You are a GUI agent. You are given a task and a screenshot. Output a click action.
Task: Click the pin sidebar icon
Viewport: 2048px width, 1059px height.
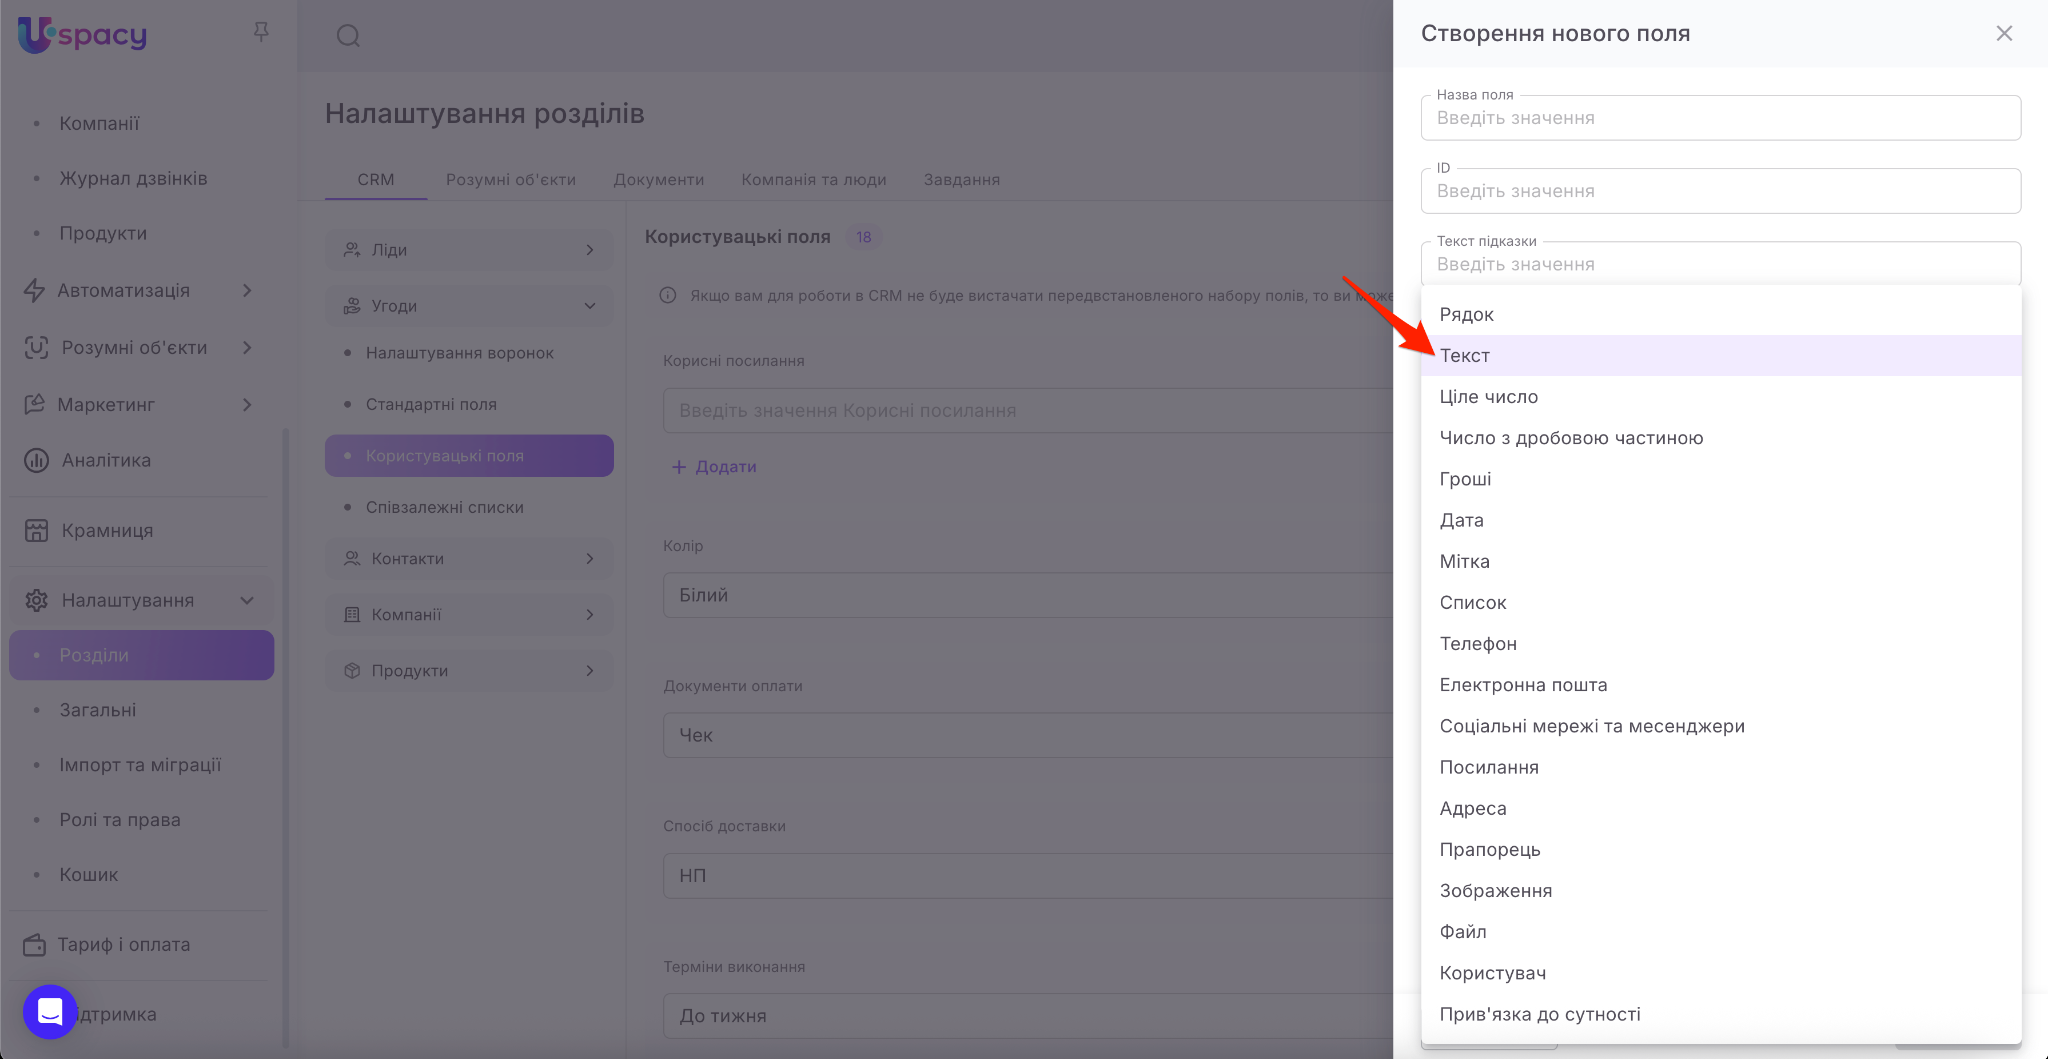click(261, 33)
